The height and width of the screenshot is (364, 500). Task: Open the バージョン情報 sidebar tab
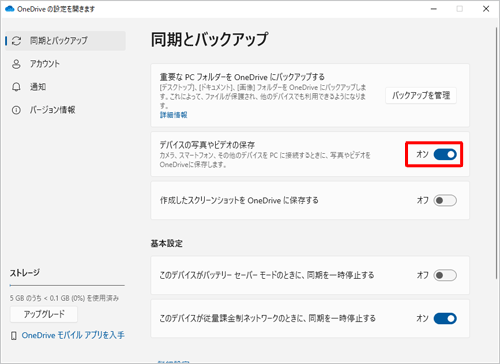pyautogui.click(x=65, y=110)
